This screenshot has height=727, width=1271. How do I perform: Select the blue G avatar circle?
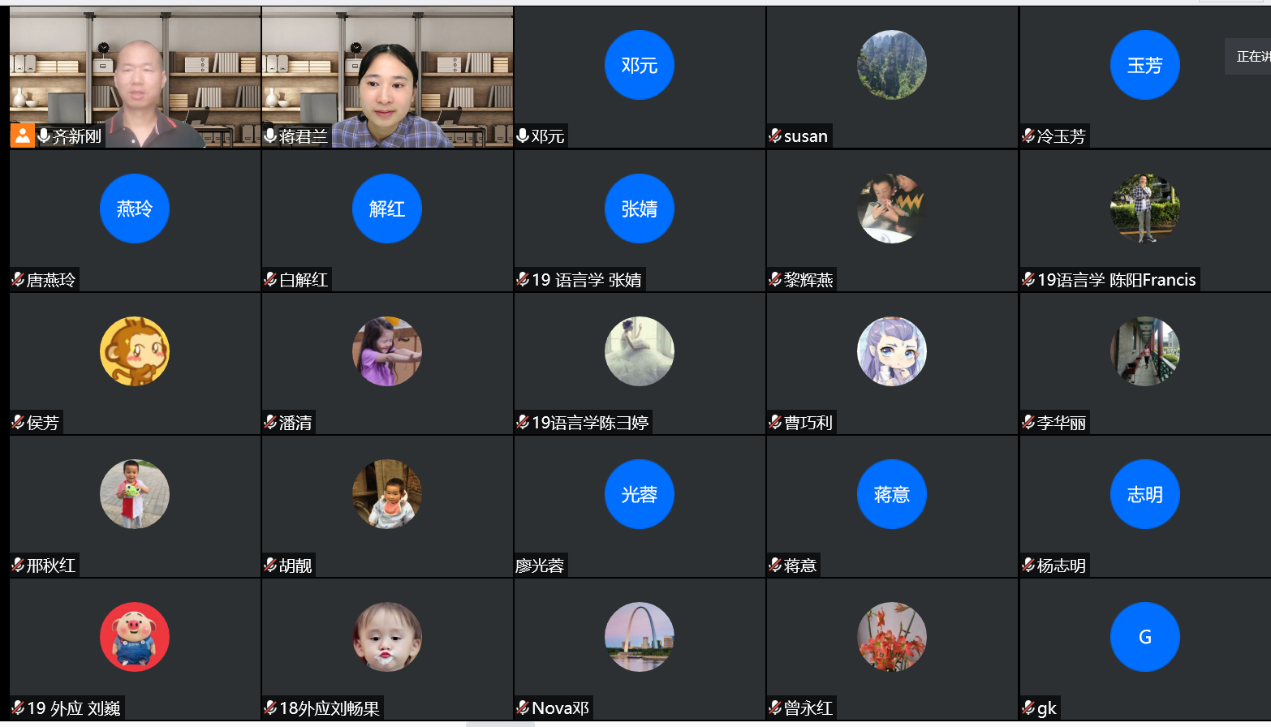(1145, 637)
